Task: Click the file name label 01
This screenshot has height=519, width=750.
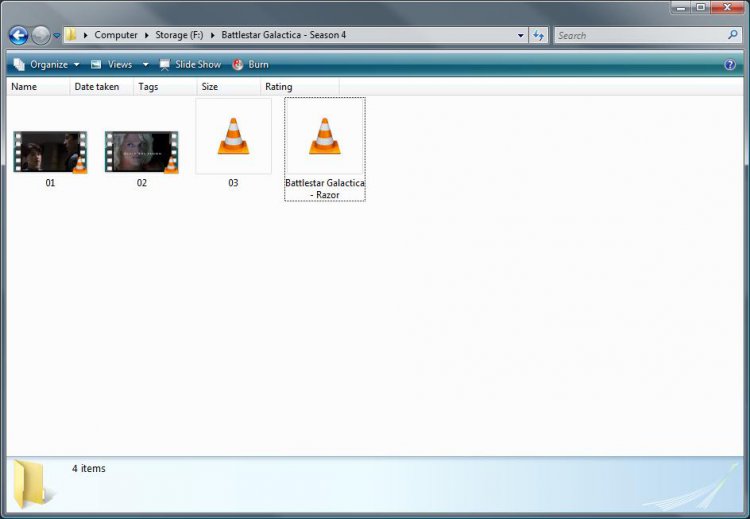Action: [50, 183]
